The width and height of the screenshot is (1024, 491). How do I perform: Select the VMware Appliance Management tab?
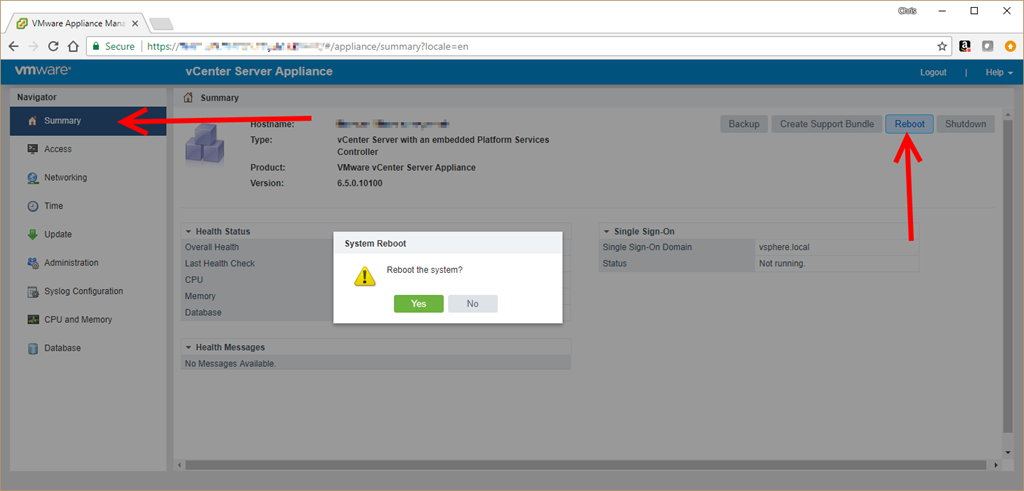pos(76,23)
